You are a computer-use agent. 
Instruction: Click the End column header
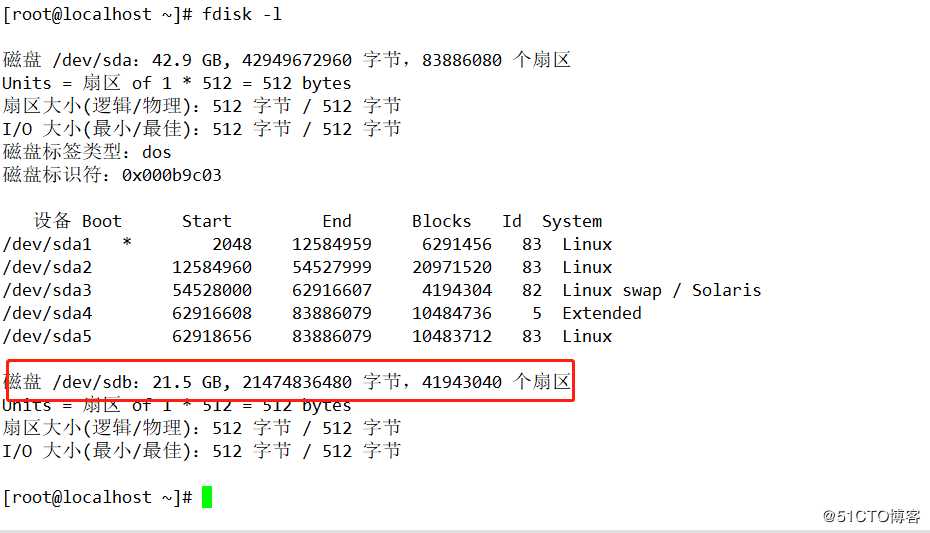[x=337, y=221]
